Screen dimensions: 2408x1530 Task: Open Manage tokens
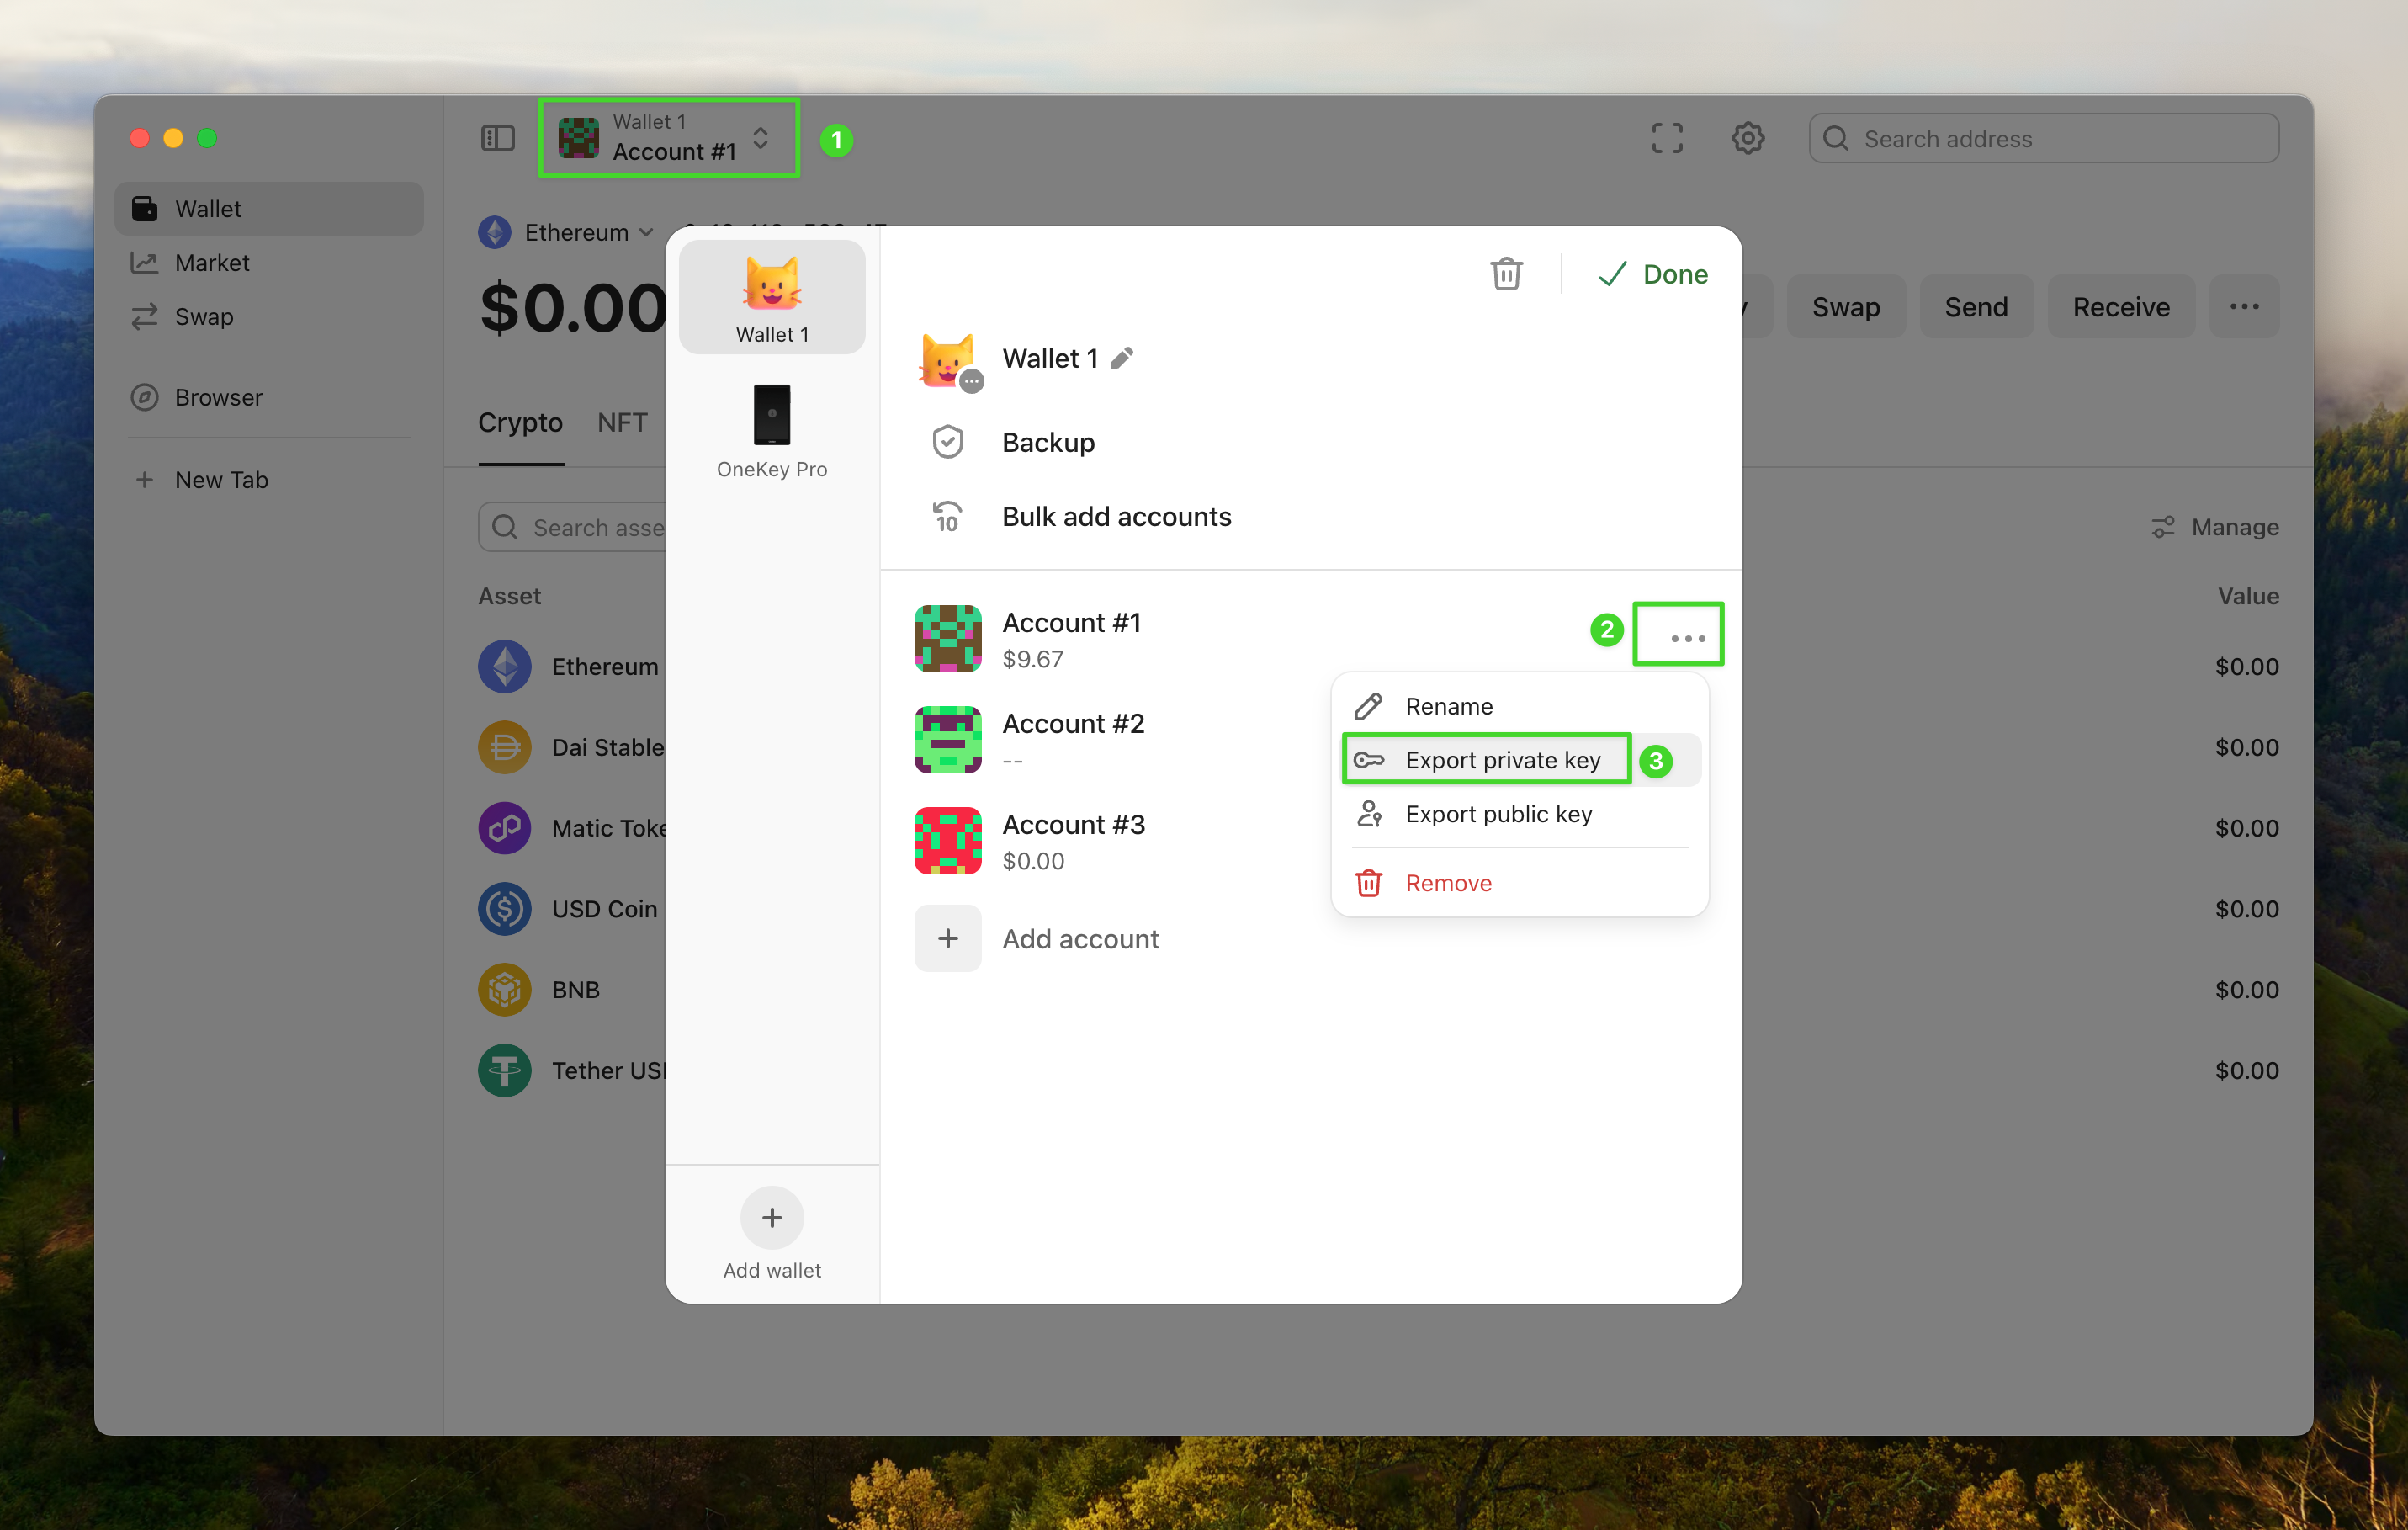tap(2215, 526)
